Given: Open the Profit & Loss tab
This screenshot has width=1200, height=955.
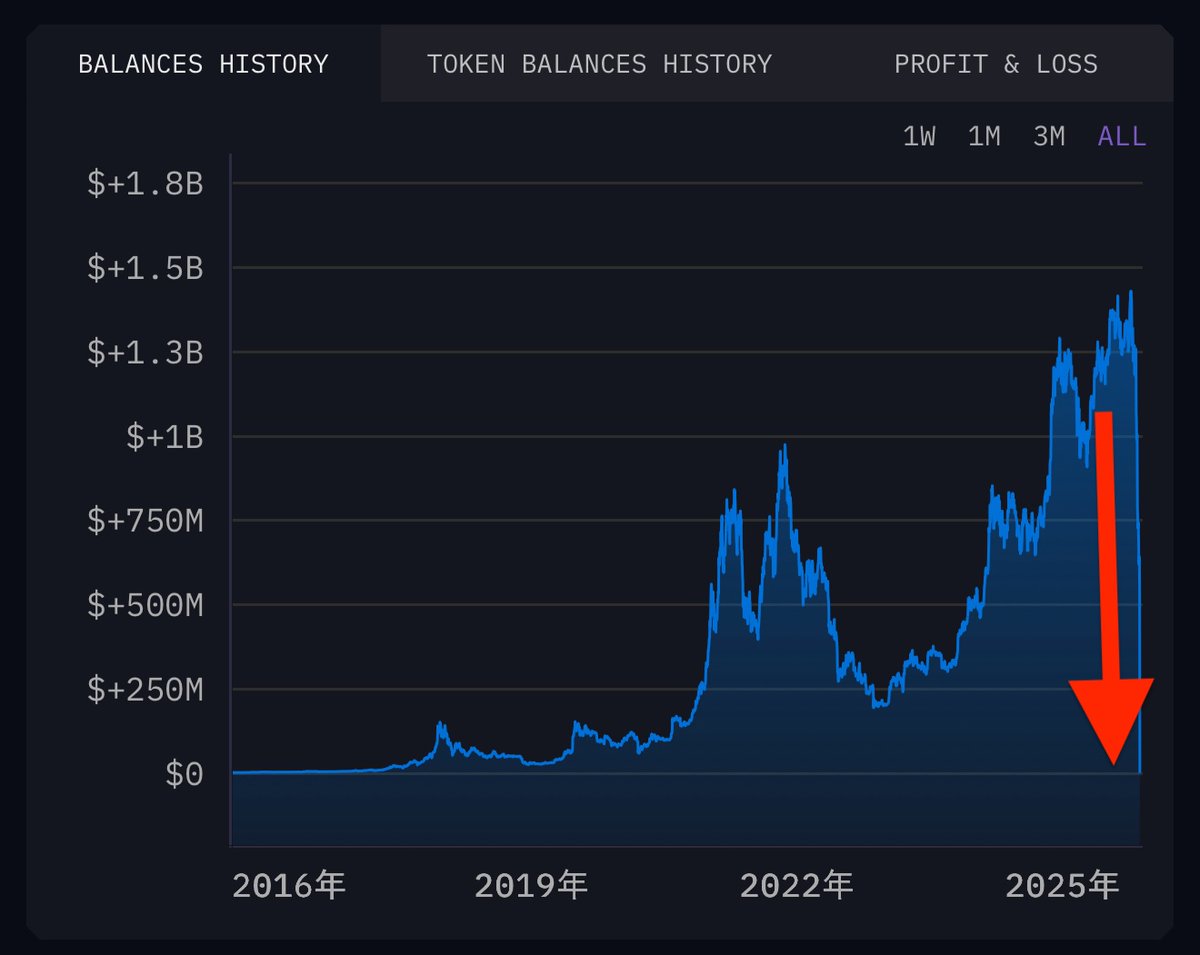Looking at the screenshot, I should (996, 65).
